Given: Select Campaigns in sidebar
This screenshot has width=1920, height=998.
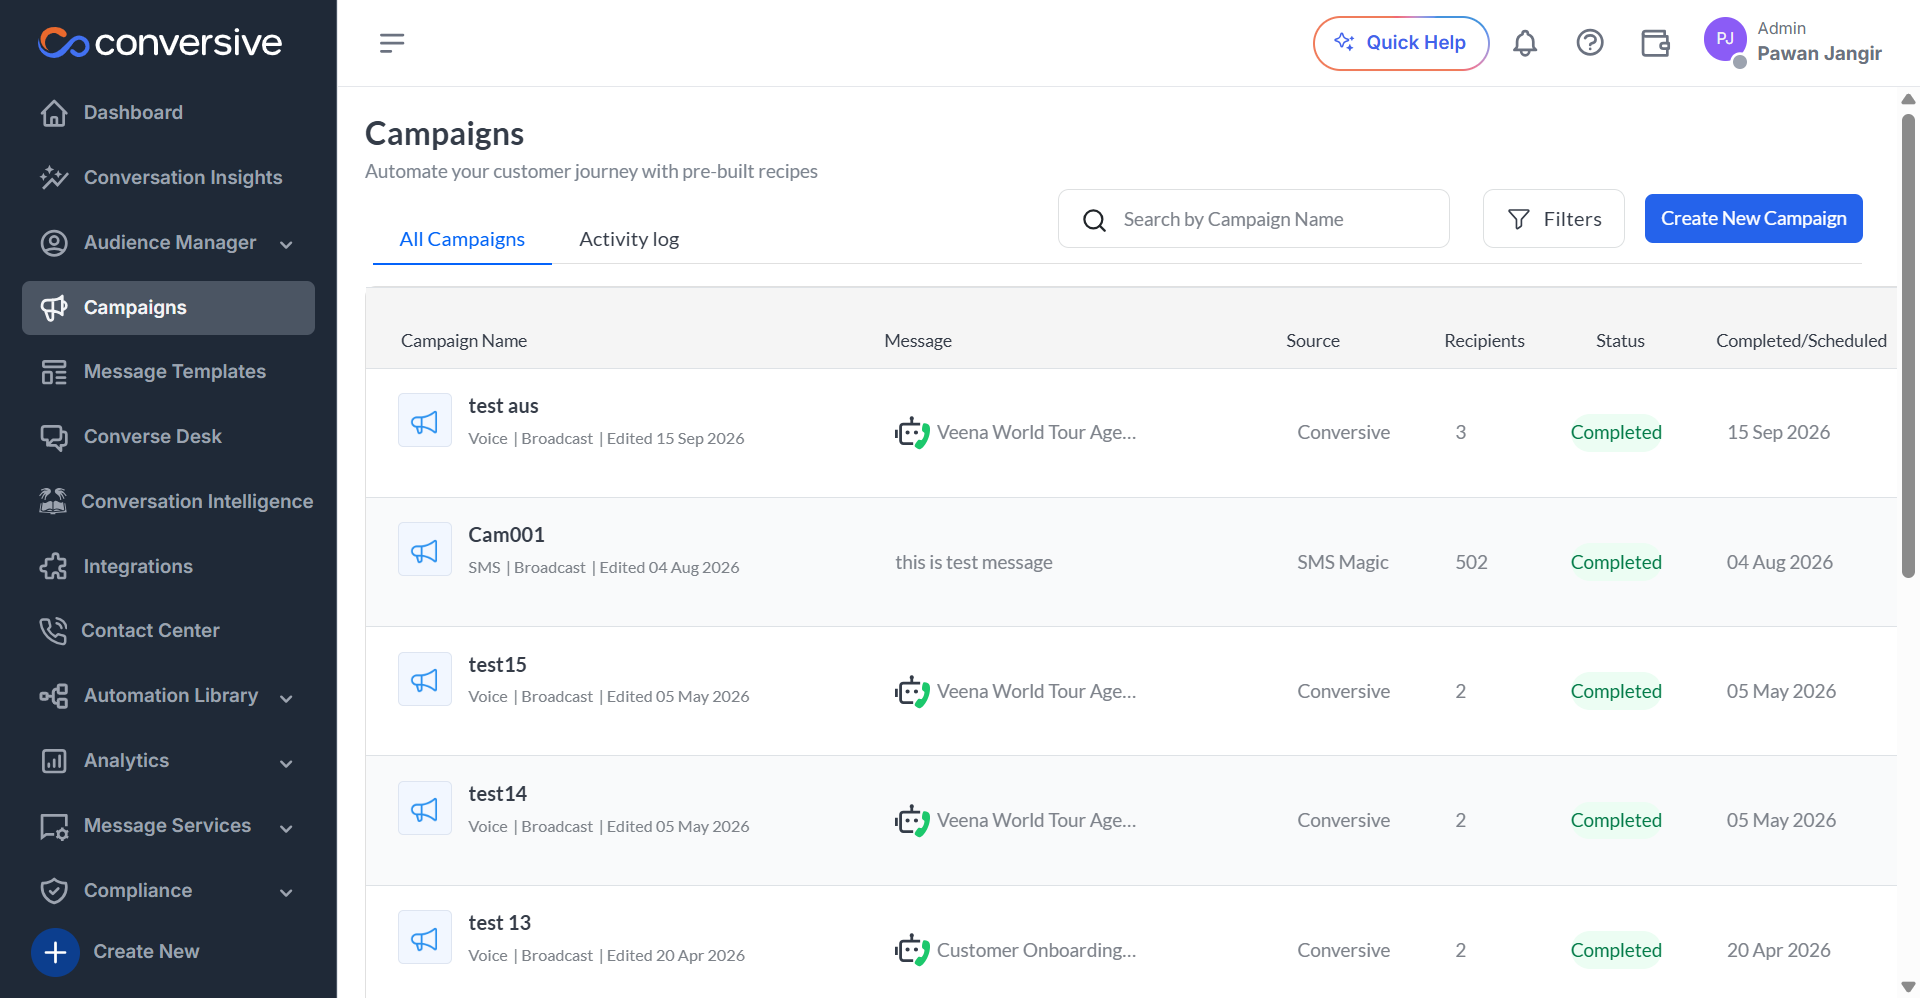Looking at the screenshot, I should (x=168, y=308).
